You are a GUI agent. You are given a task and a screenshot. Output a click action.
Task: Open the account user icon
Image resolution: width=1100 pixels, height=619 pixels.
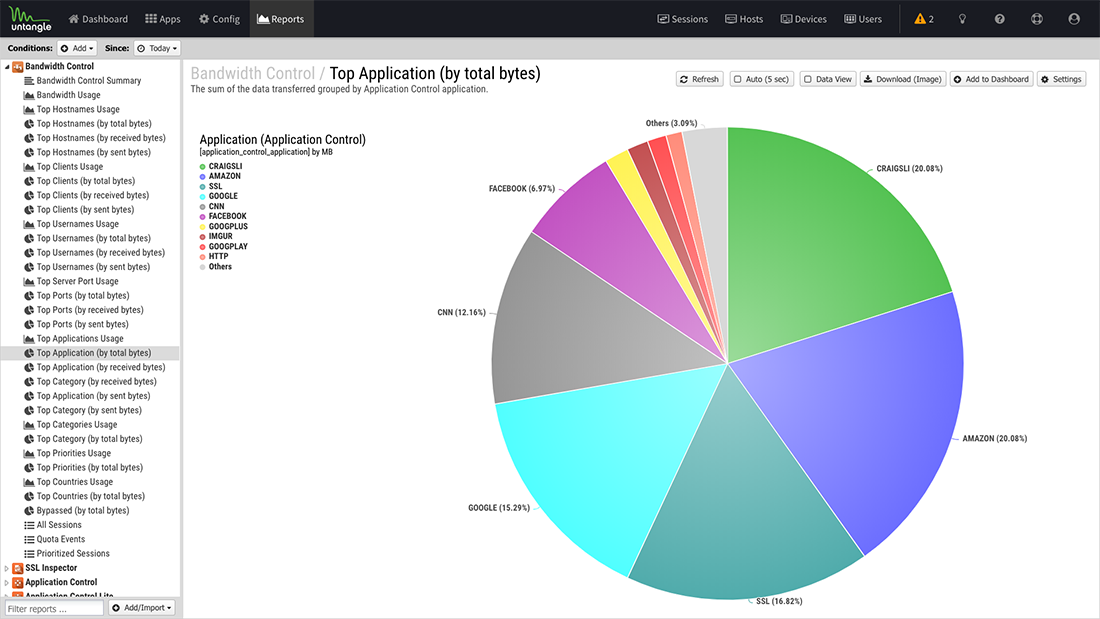pyautogui.click(x=1074, y=19)
